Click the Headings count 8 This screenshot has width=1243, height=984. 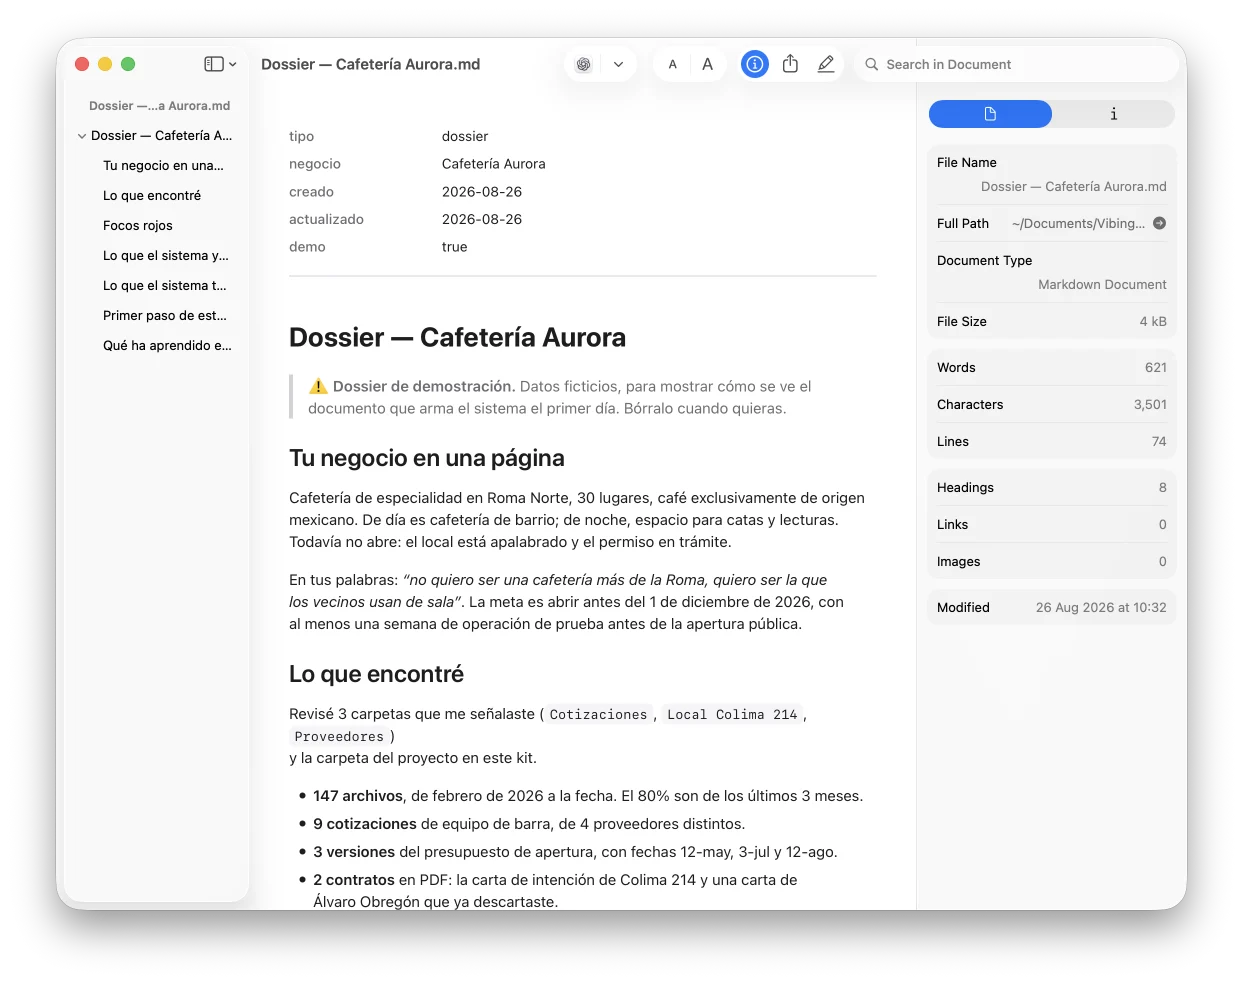1163,487
